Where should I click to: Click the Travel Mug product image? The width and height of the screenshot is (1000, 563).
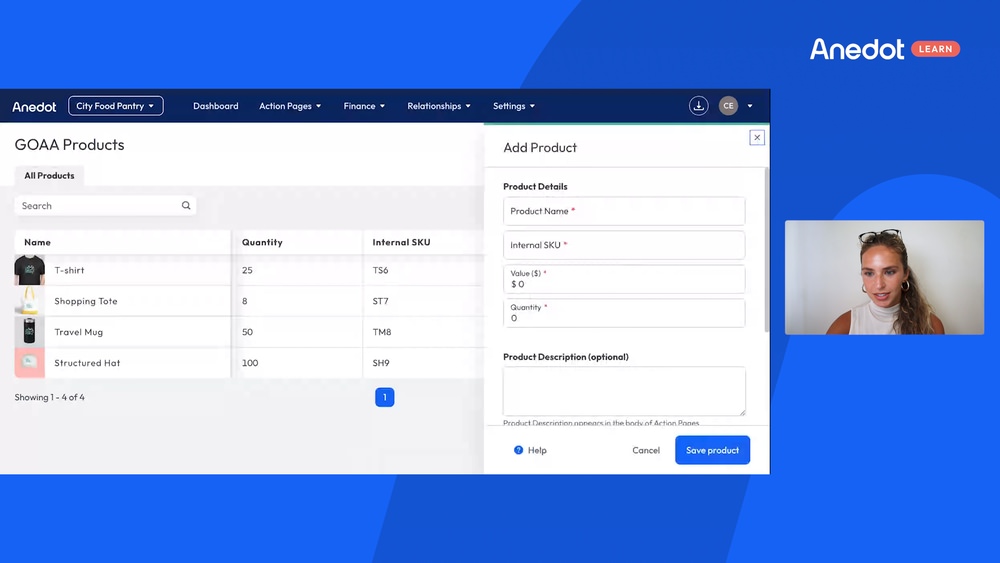[x=29, y=332]
